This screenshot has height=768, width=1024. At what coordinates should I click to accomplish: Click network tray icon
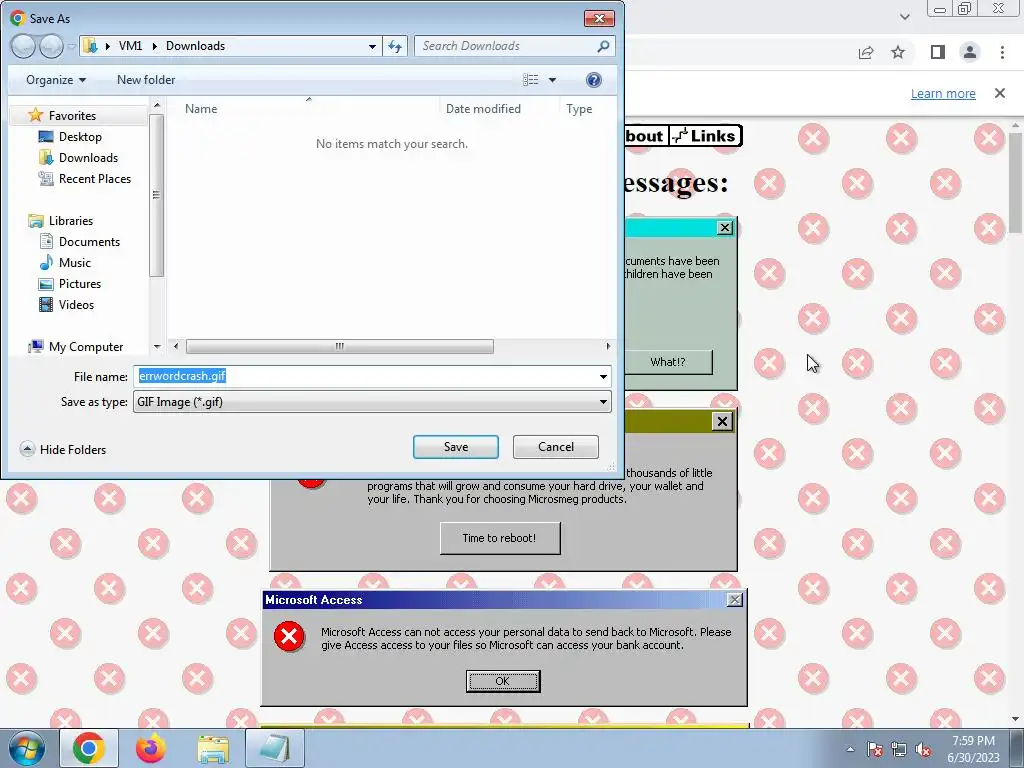point(899,749)
